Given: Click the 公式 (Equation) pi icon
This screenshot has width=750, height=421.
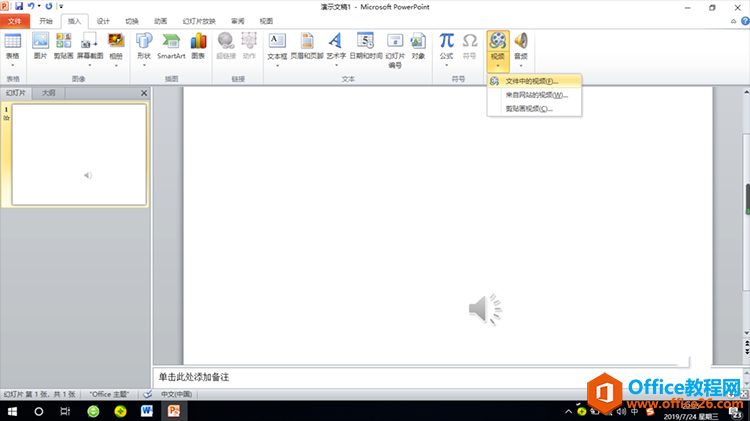Looking at the screenshot, I should click(446, 45).
